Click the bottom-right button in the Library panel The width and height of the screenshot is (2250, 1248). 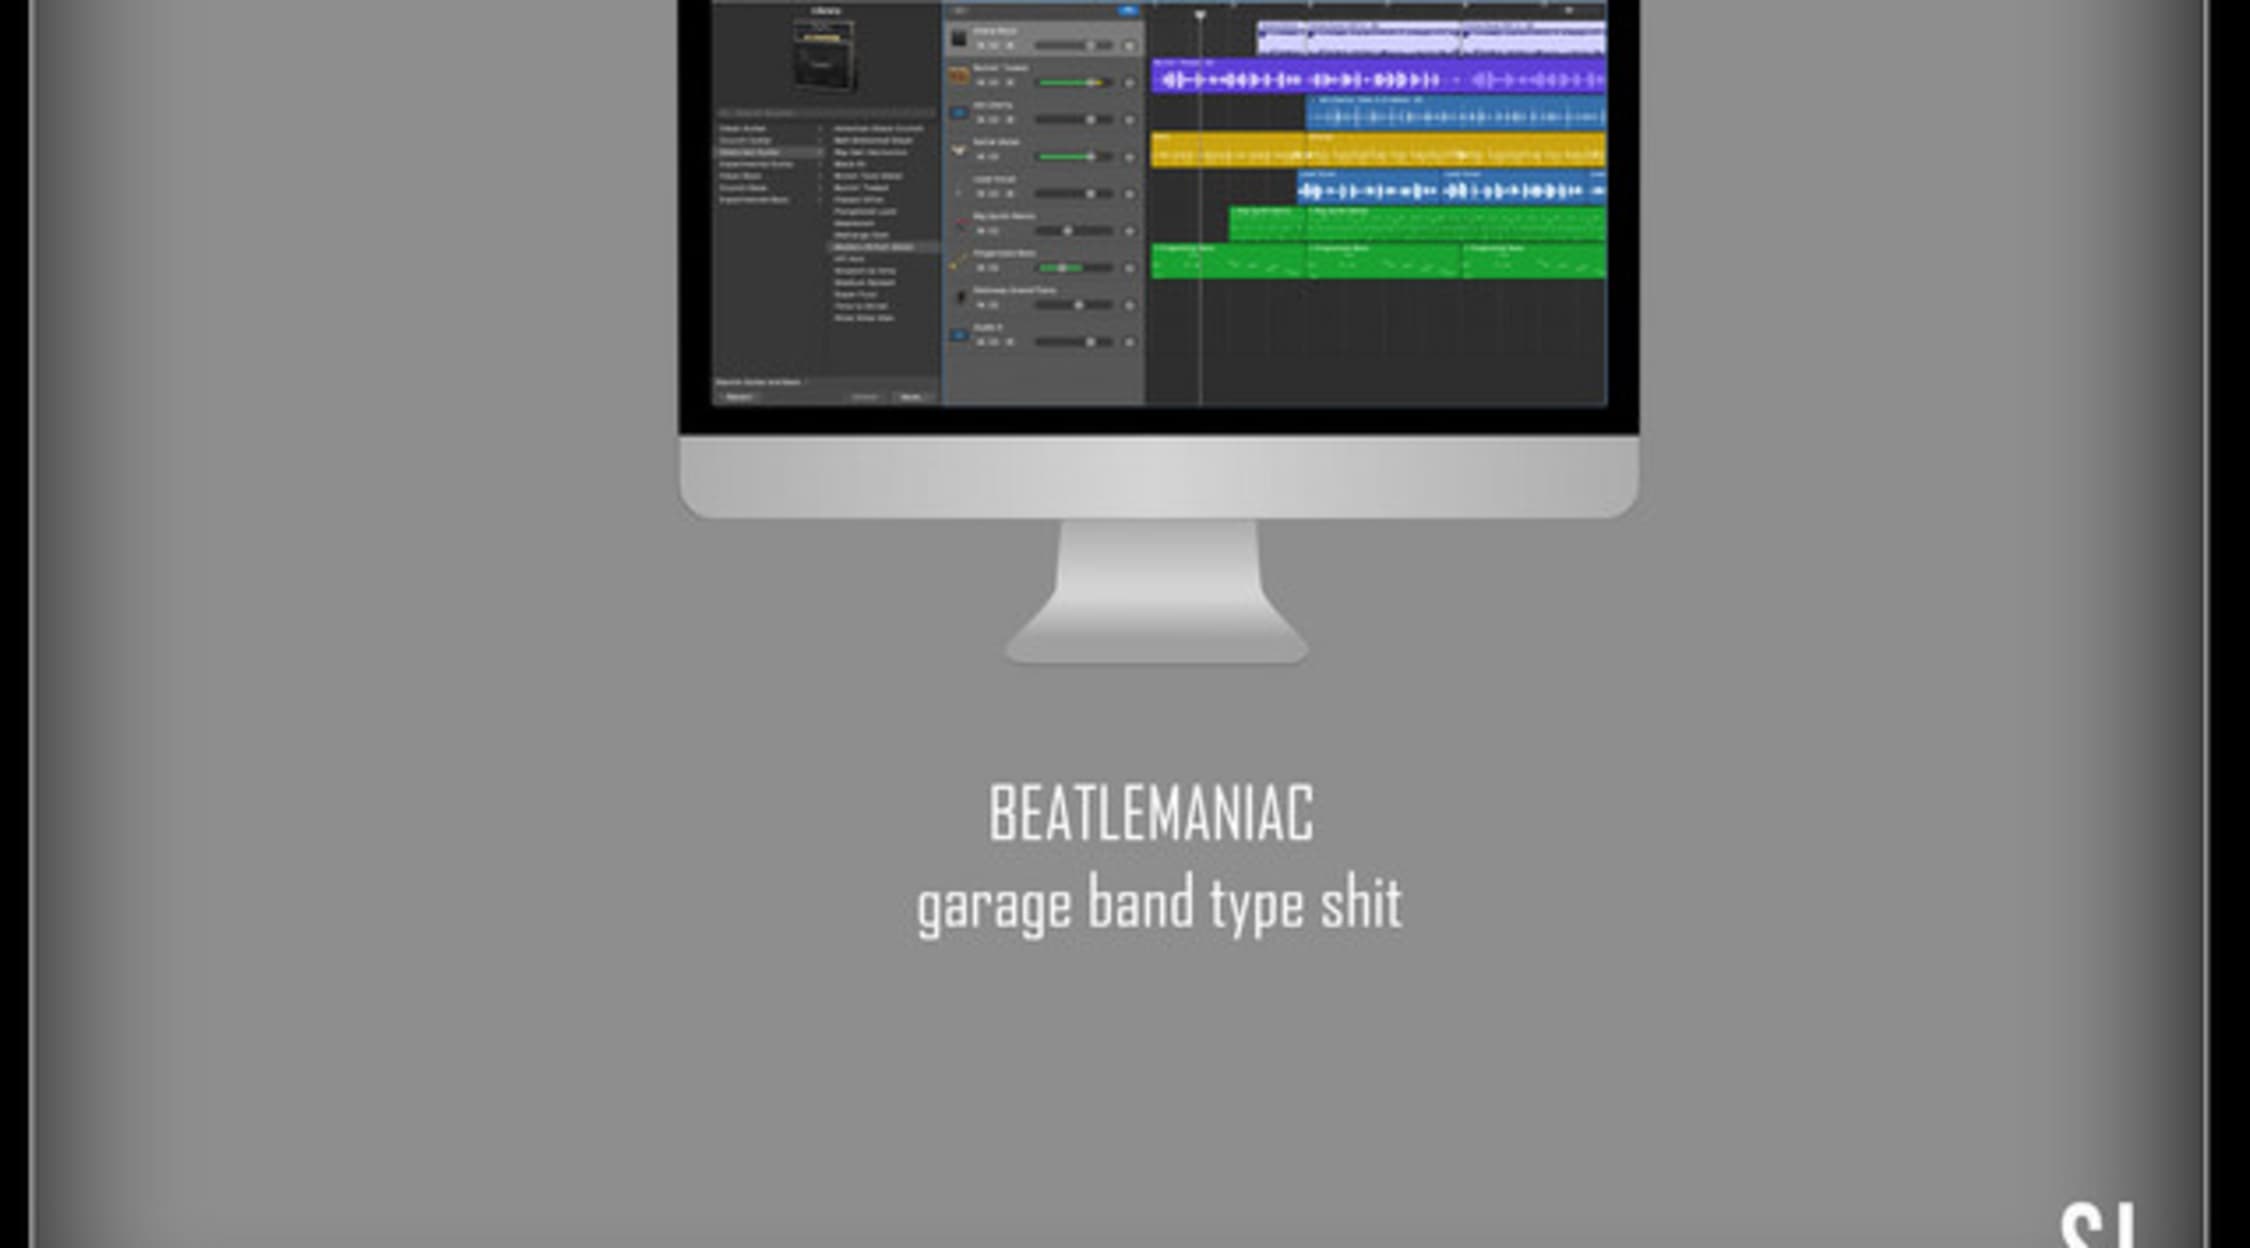pyautogui.click(x=911, y=397)
